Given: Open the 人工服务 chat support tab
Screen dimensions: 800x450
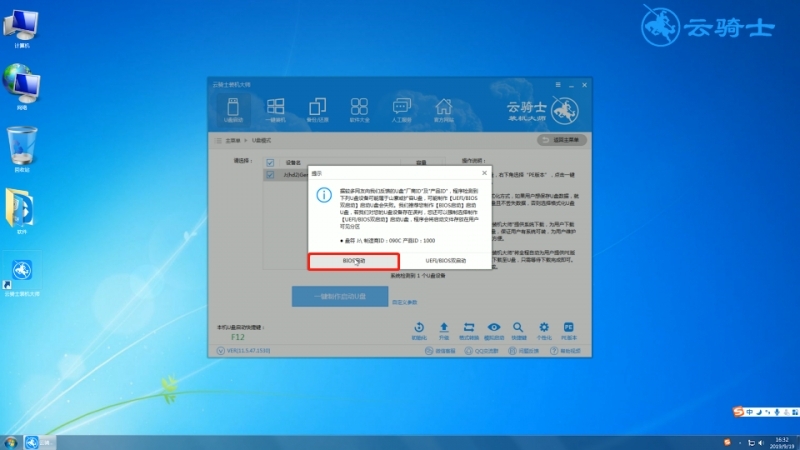Looking at the screenshot, I should coord(402,110).
